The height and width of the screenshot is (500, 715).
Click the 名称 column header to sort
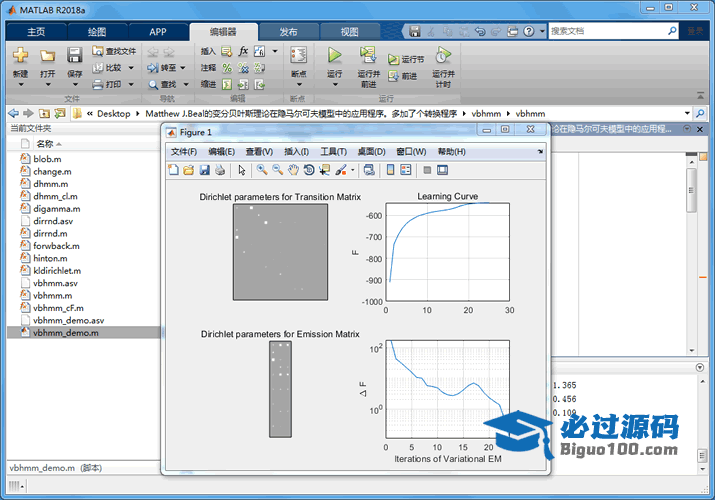tap(45, 144)
